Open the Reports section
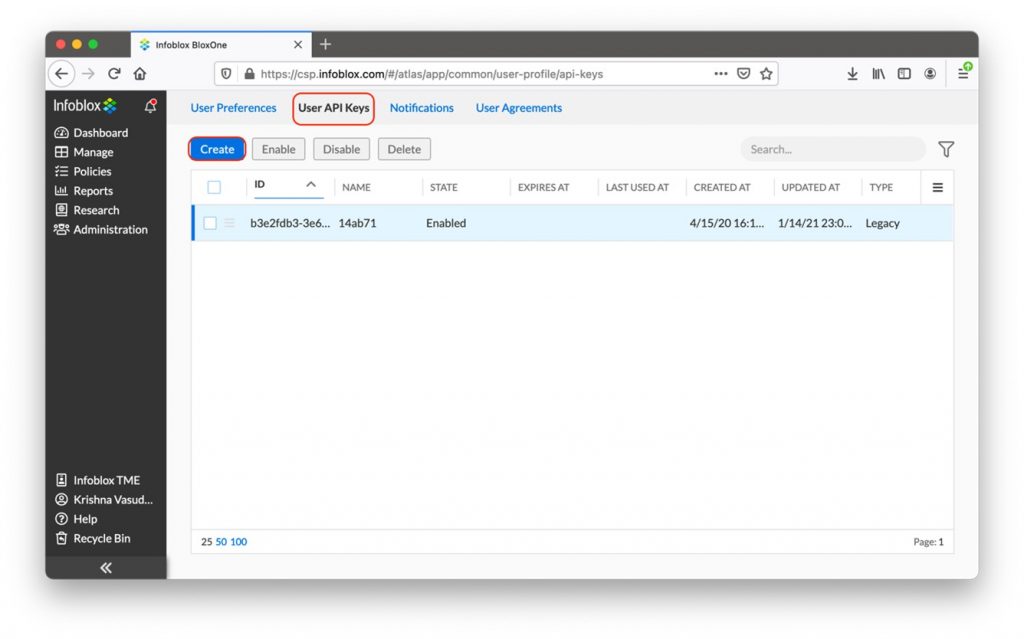Viewport: 1024px width, 639px height. pos(92,190)
